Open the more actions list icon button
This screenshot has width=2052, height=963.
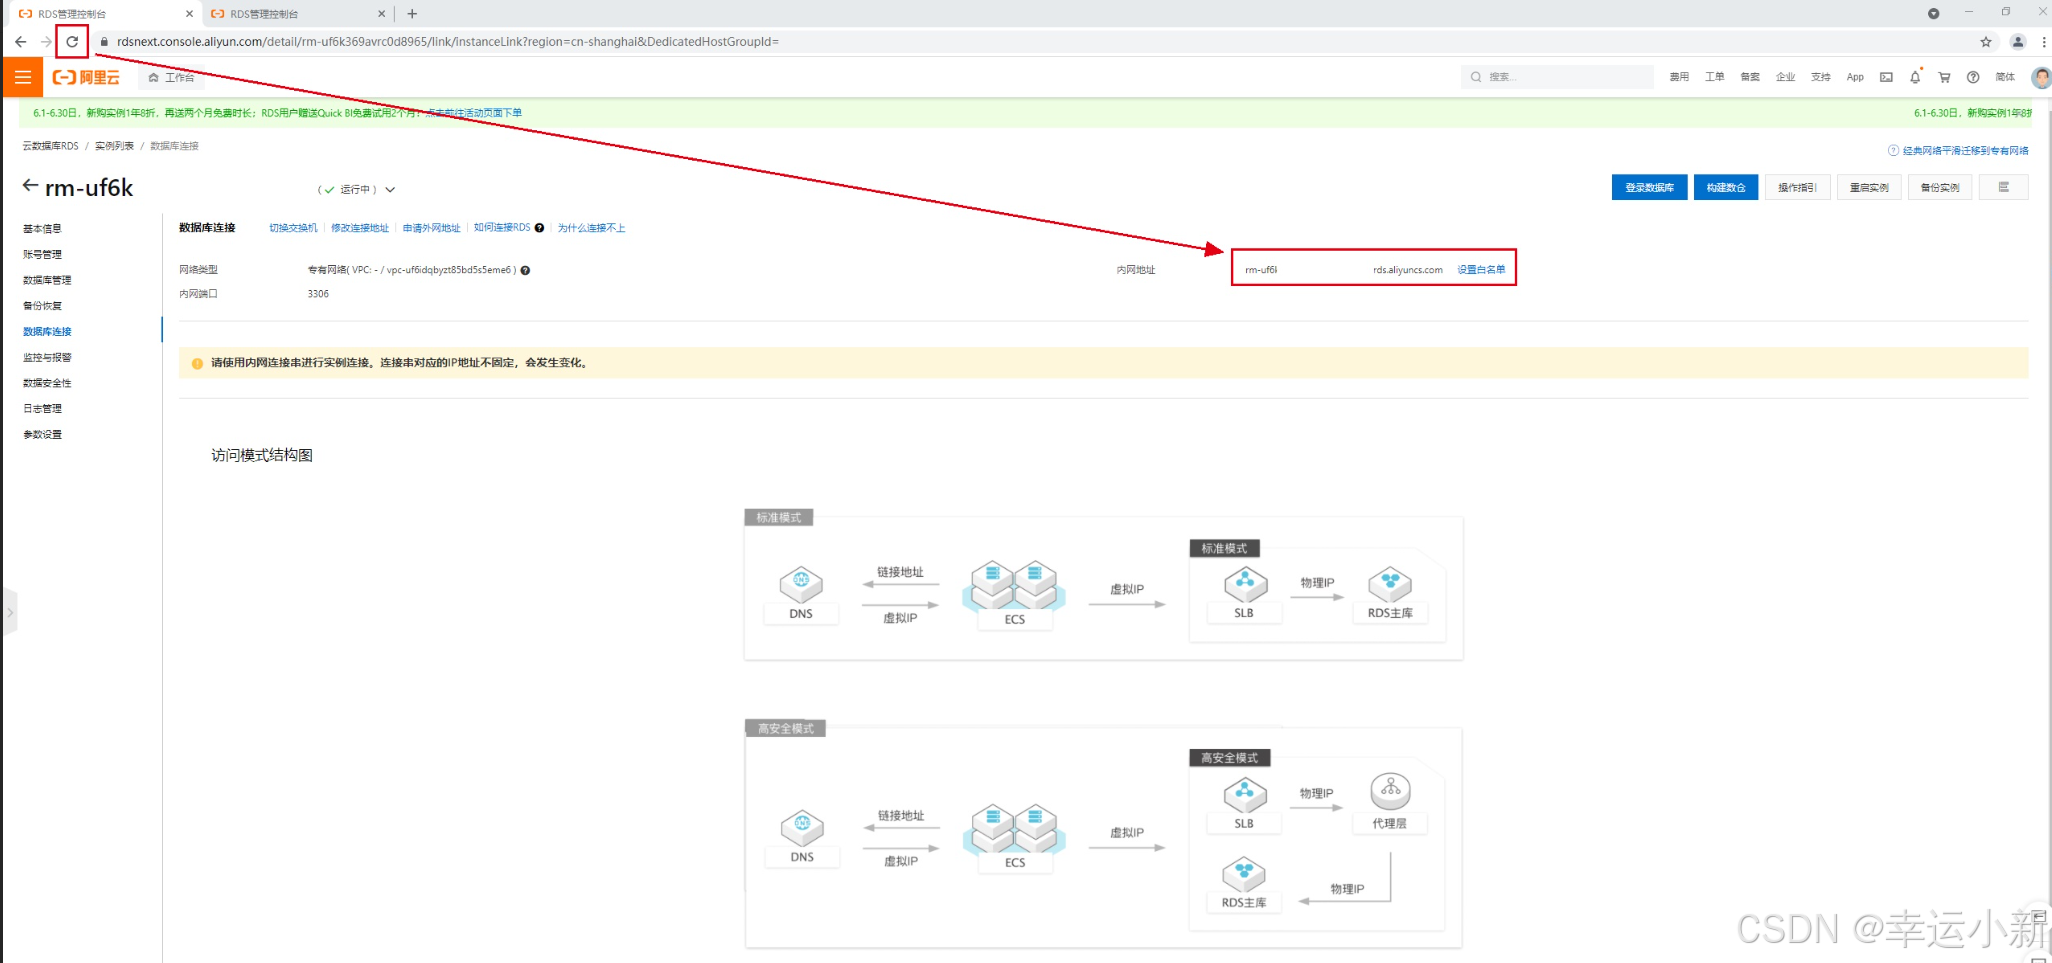2004,187
